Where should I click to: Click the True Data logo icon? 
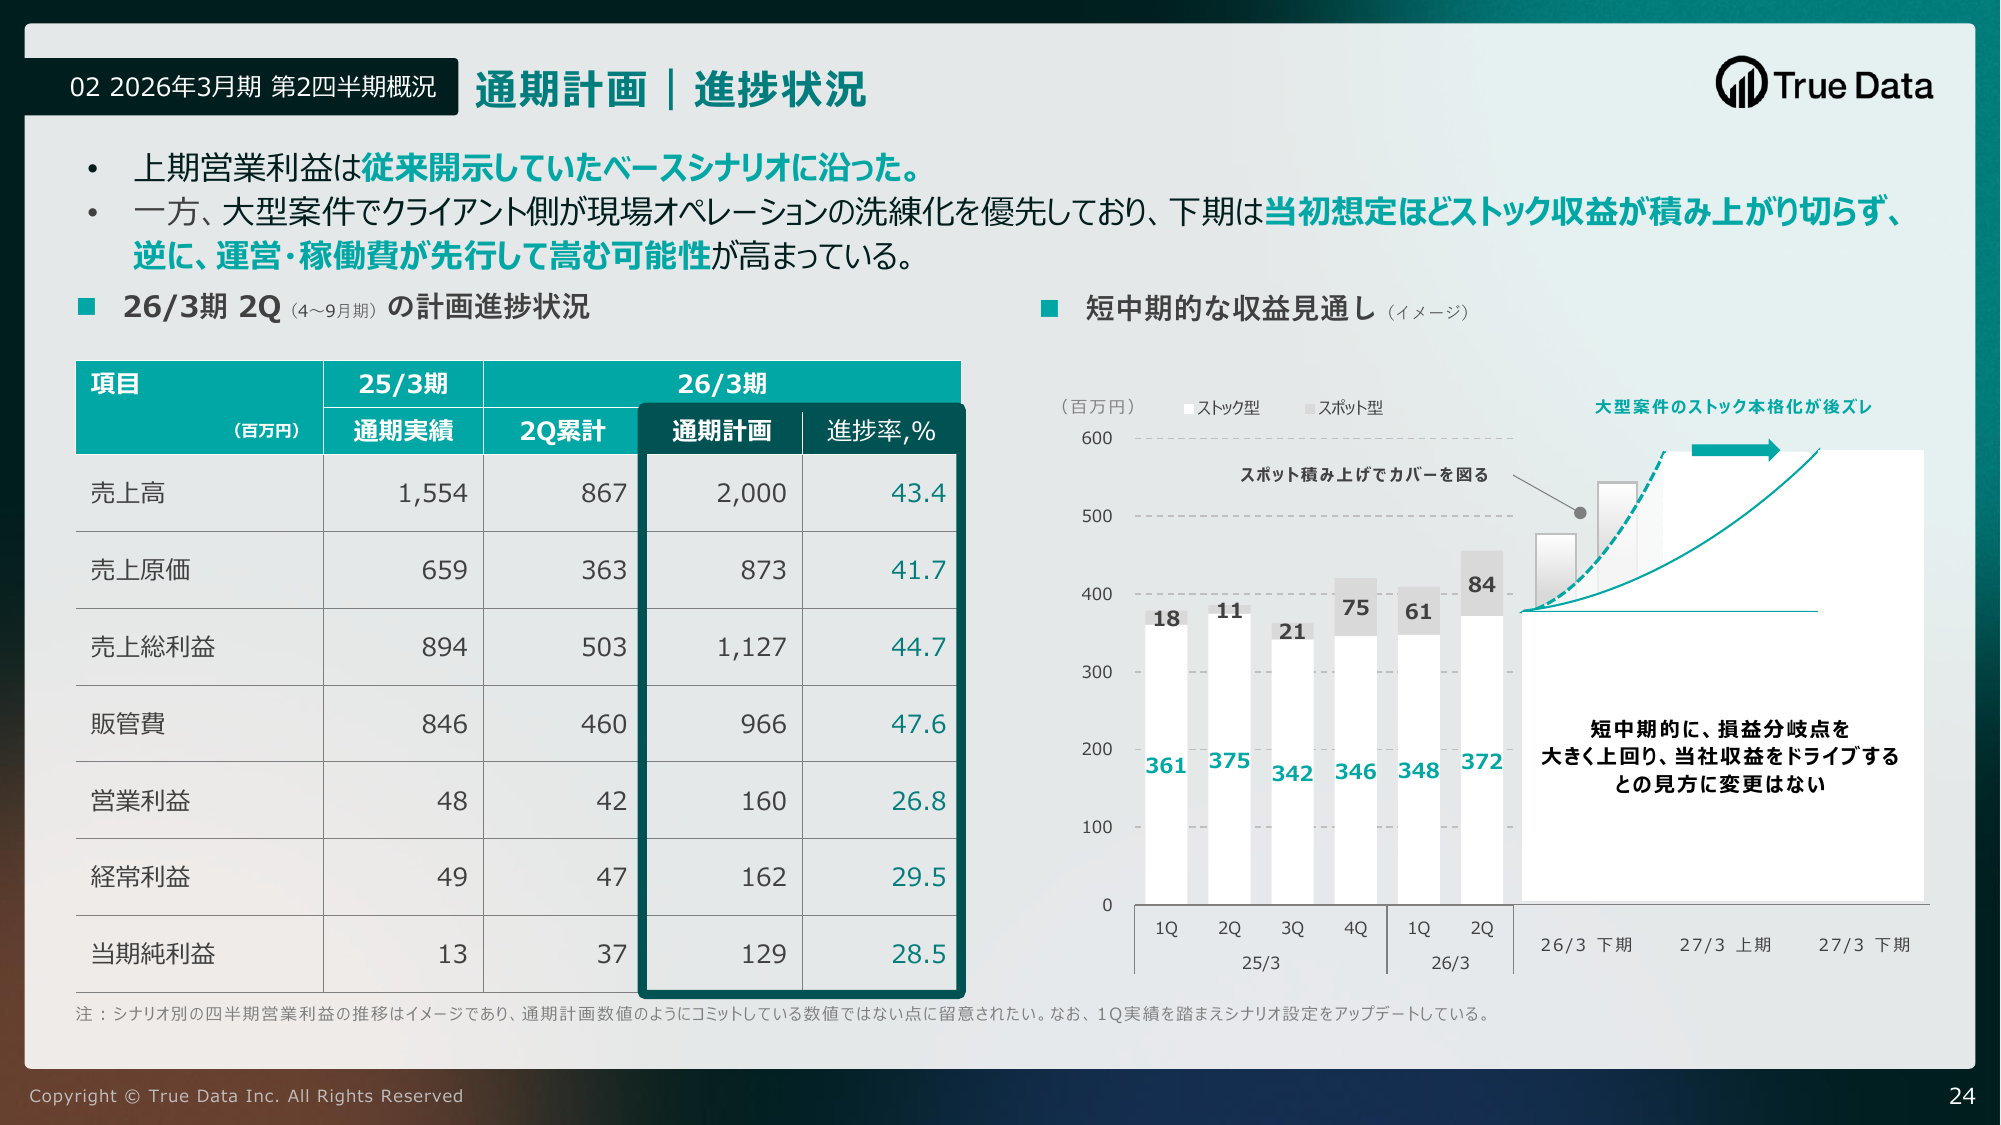tap(1741, 83)
